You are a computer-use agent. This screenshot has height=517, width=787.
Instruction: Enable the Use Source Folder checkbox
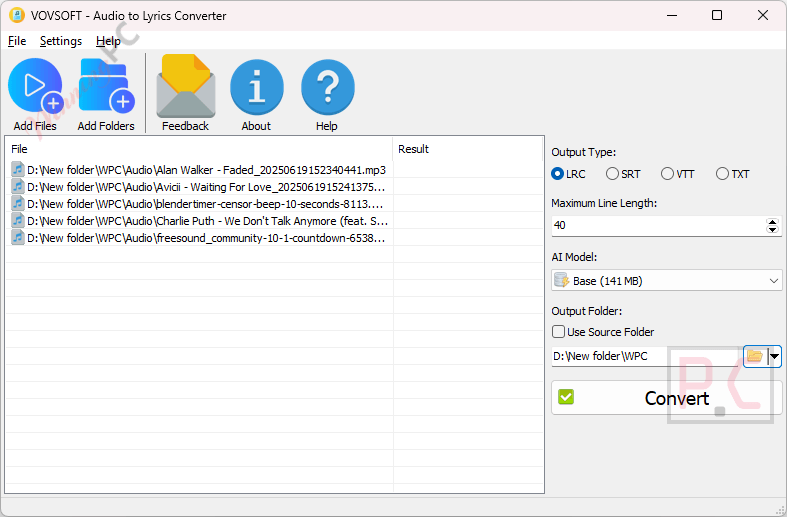pos(558,332)
